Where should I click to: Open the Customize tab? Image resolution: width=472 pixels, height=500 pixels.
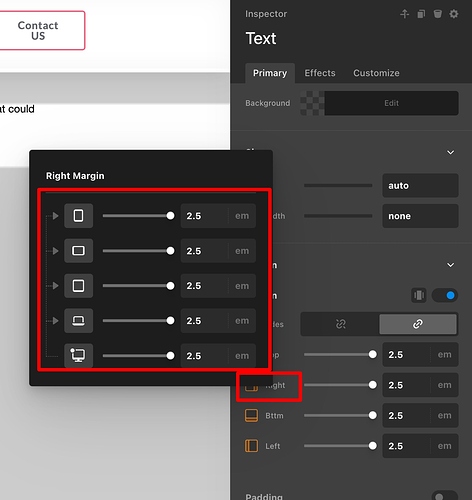click(x=376, y=73)
